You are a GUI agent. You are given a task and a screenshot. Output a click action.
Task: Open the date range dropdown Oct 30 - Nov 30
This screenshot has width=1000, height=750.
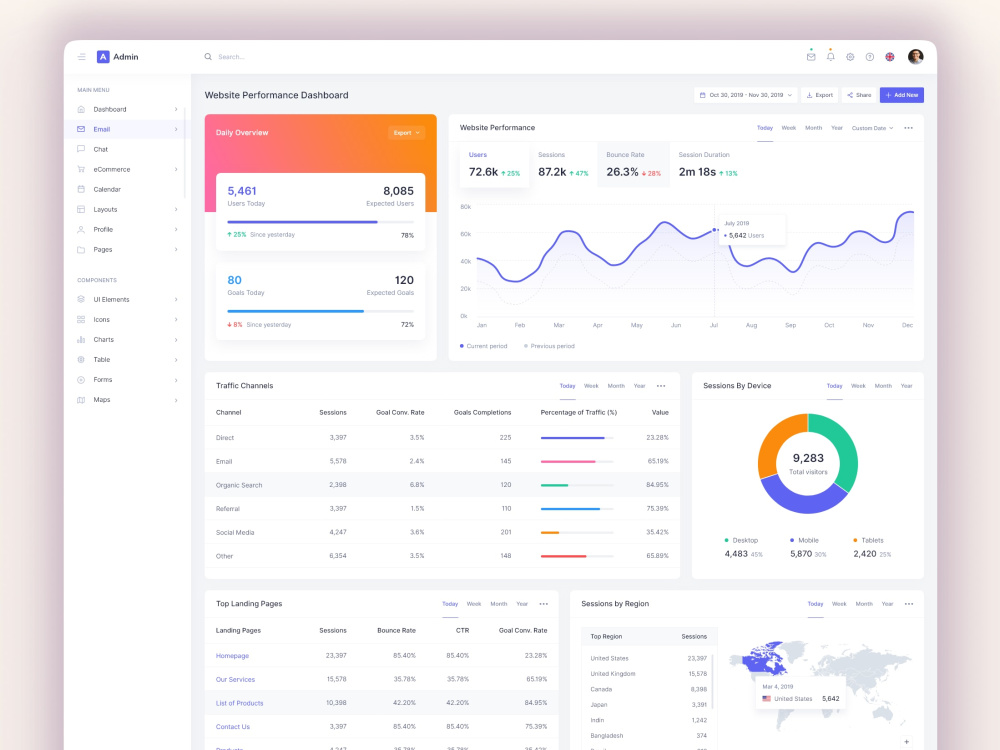coord(746,95)
